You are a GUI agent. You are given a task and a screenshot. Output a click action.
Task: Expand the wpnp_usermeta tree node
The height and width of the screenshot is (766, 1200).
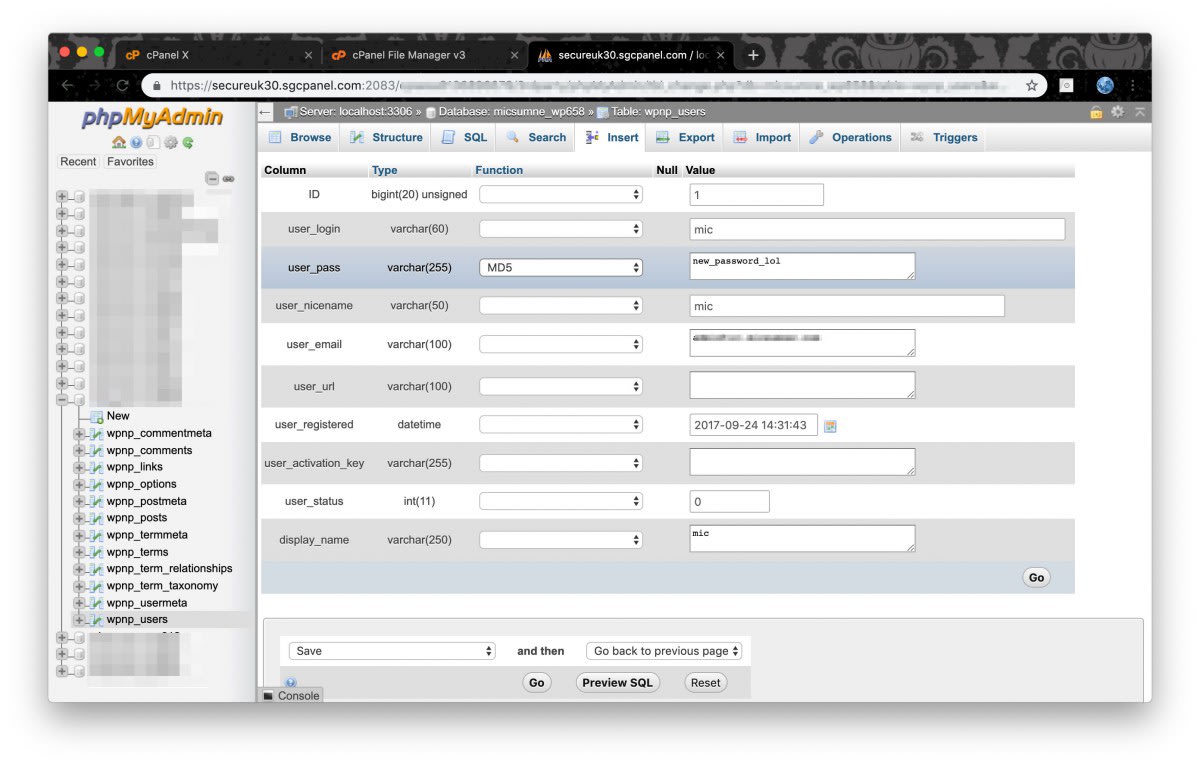click(79, 603)
